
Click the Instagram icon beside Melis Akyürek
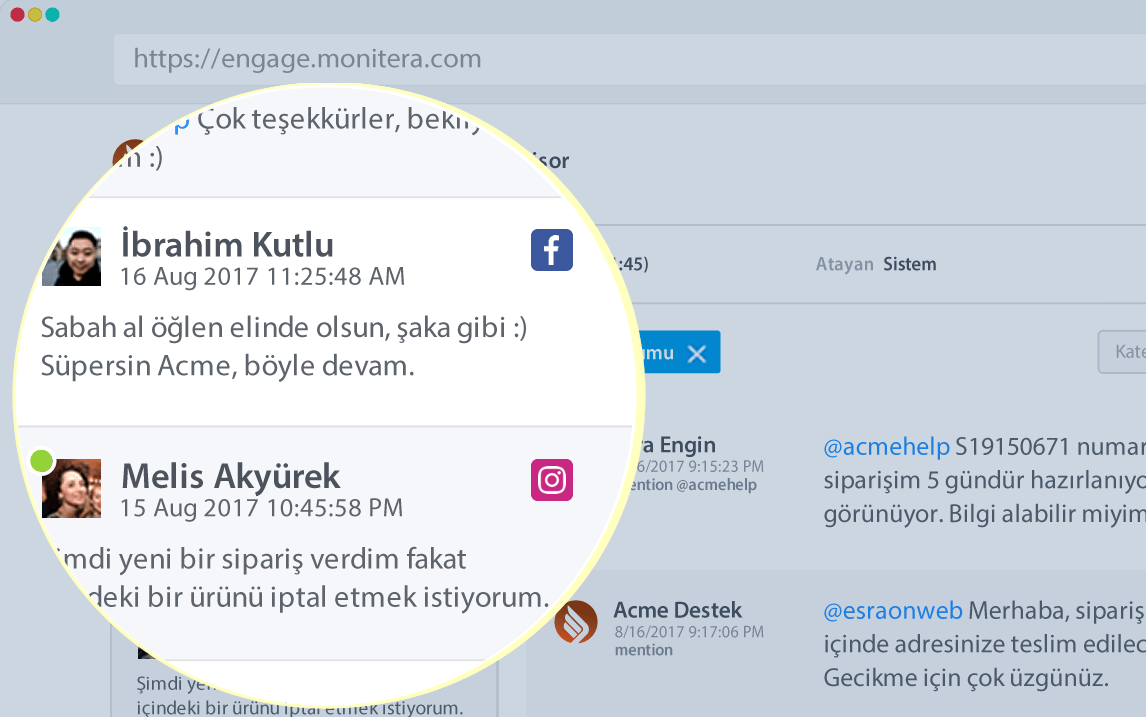(x=551, y=480)
